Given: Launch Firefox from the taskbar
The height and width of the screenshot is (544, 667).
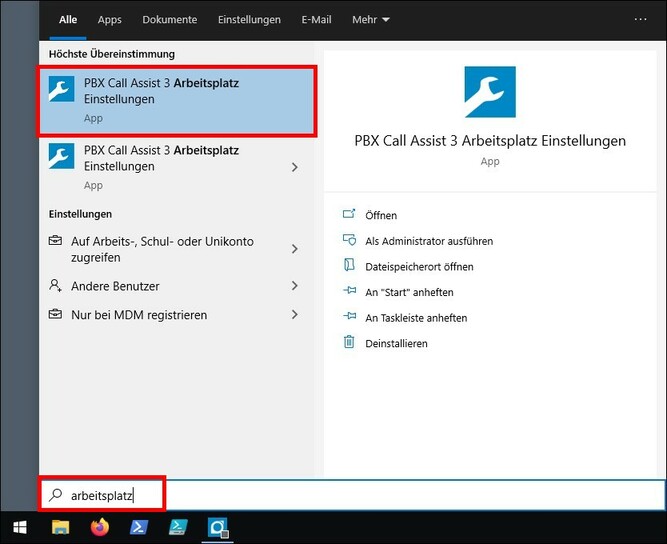Looking at the screenshot, I should coord(99,527).
